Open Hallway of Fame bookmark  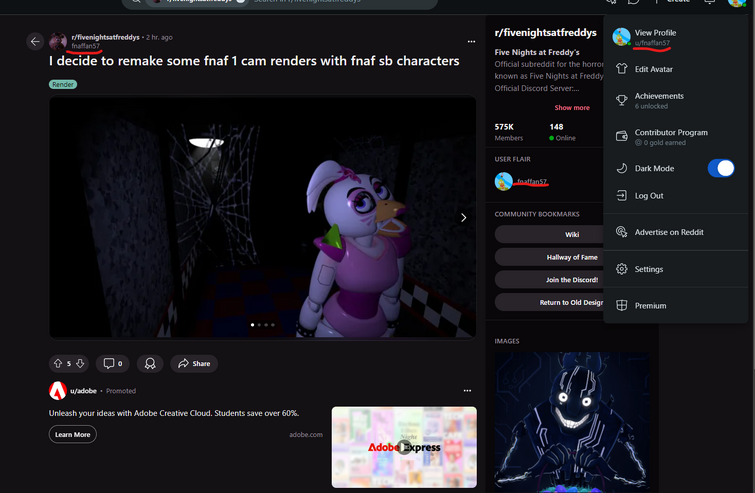549,257
